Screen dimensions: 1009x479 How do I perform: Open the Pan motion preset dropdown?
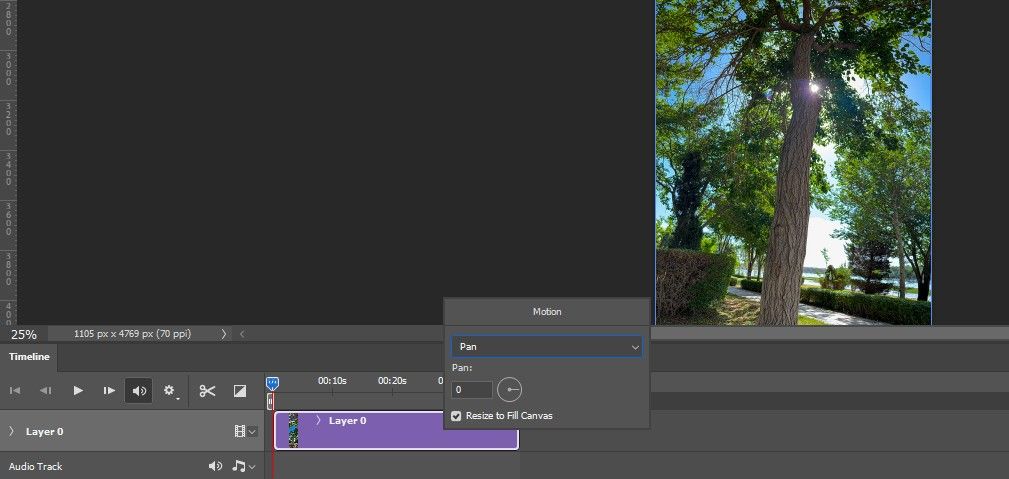click(x=546, y=346)
